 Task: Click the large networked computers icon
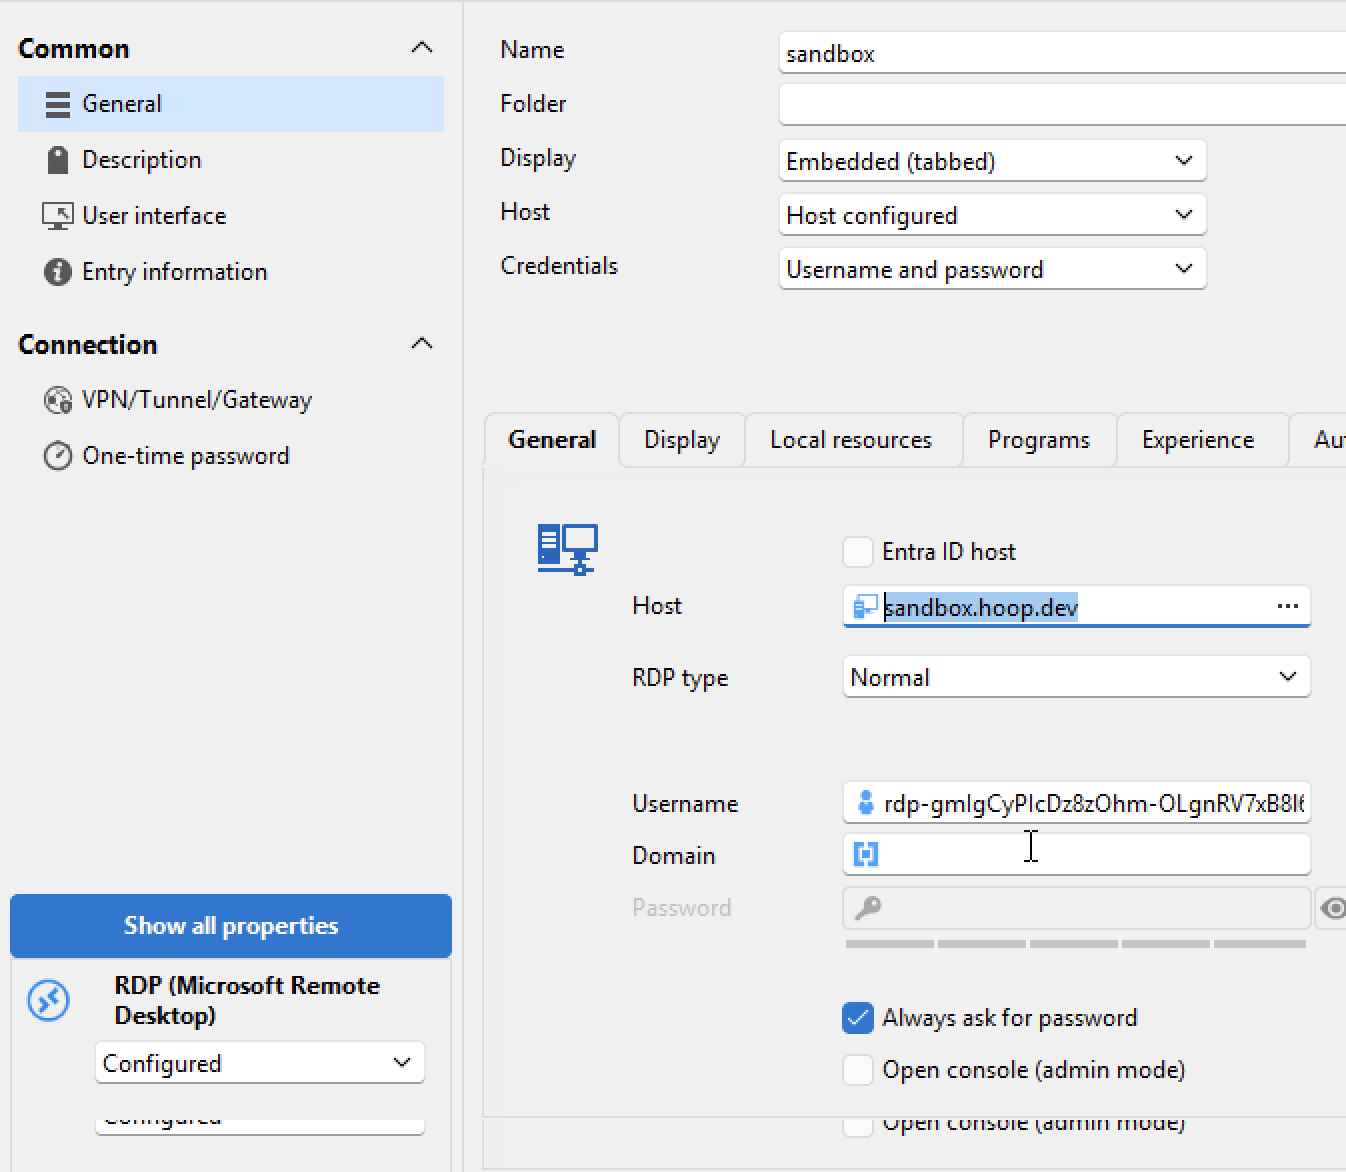tap(567, 549)
